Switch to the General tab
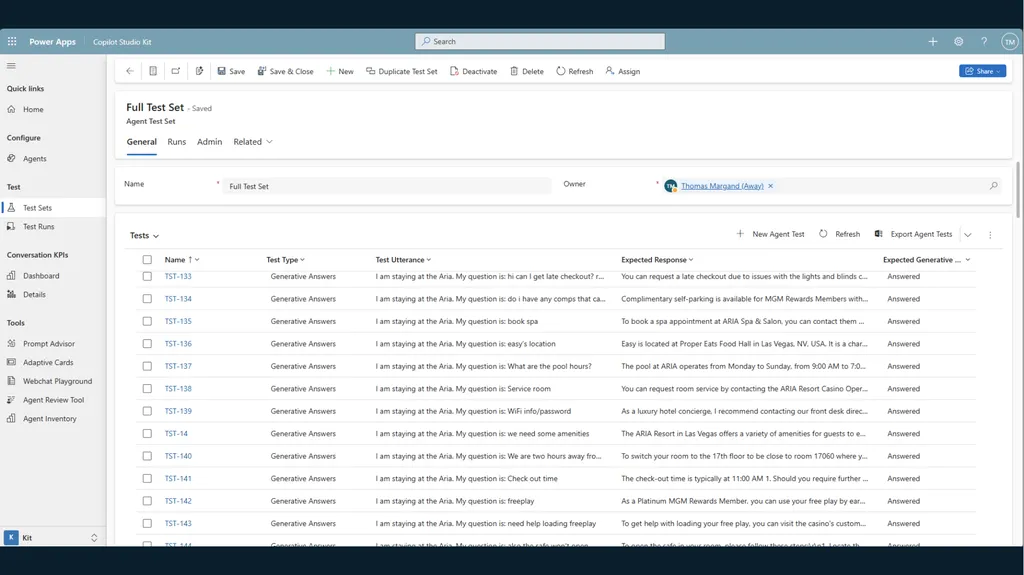Image resolution: width=1024 pixels, height=575 pixels. point(142,142)
